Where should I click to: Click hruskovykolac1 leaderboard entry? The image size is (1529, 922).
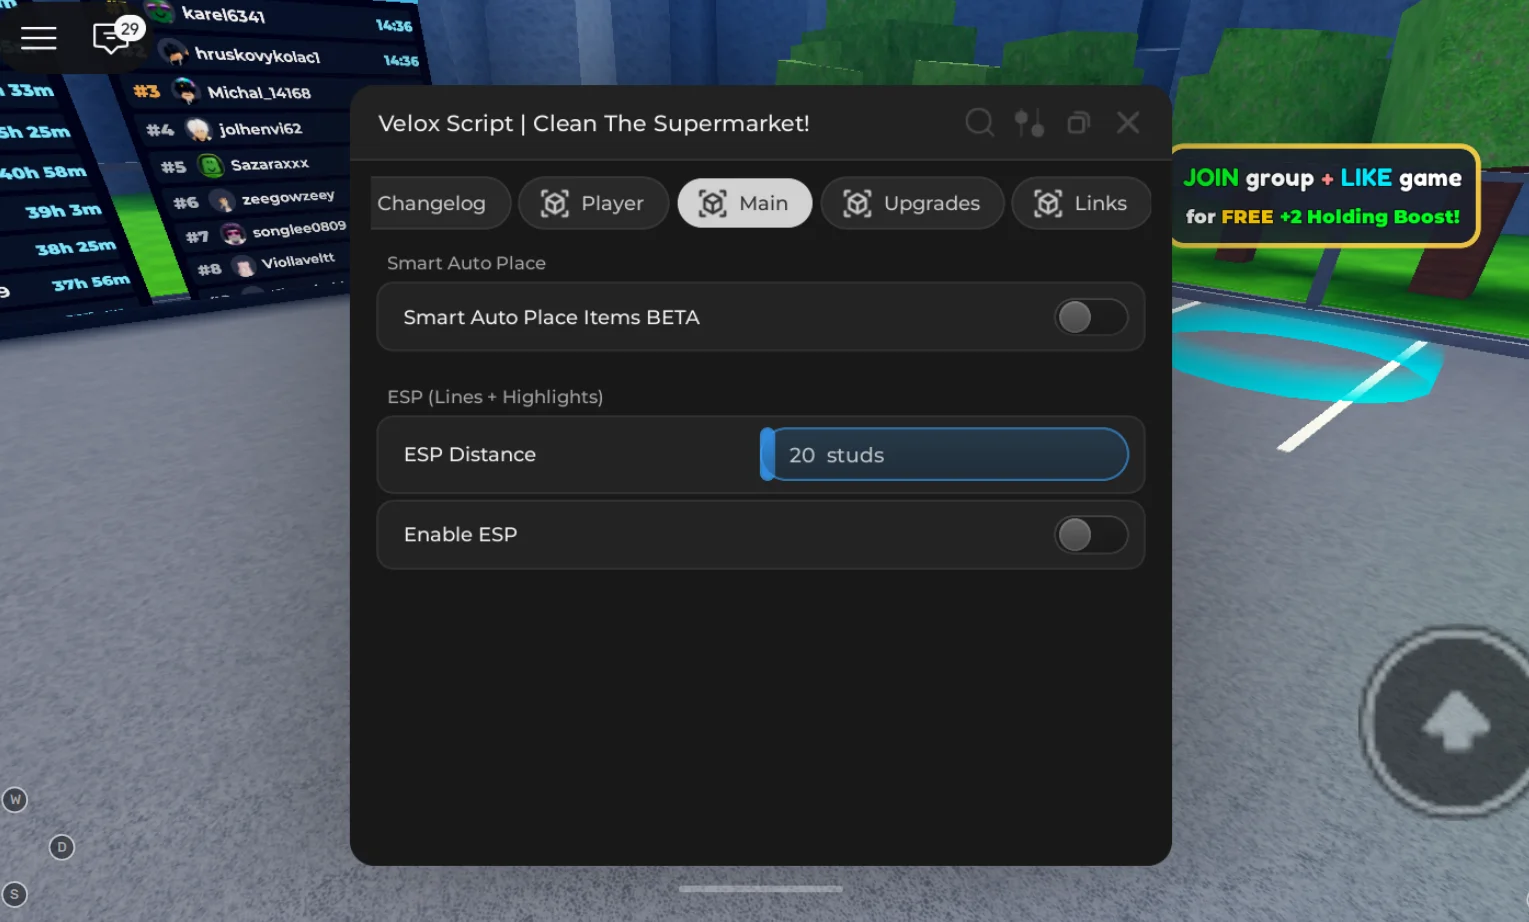pyautogui.click(x=257, y=55)
